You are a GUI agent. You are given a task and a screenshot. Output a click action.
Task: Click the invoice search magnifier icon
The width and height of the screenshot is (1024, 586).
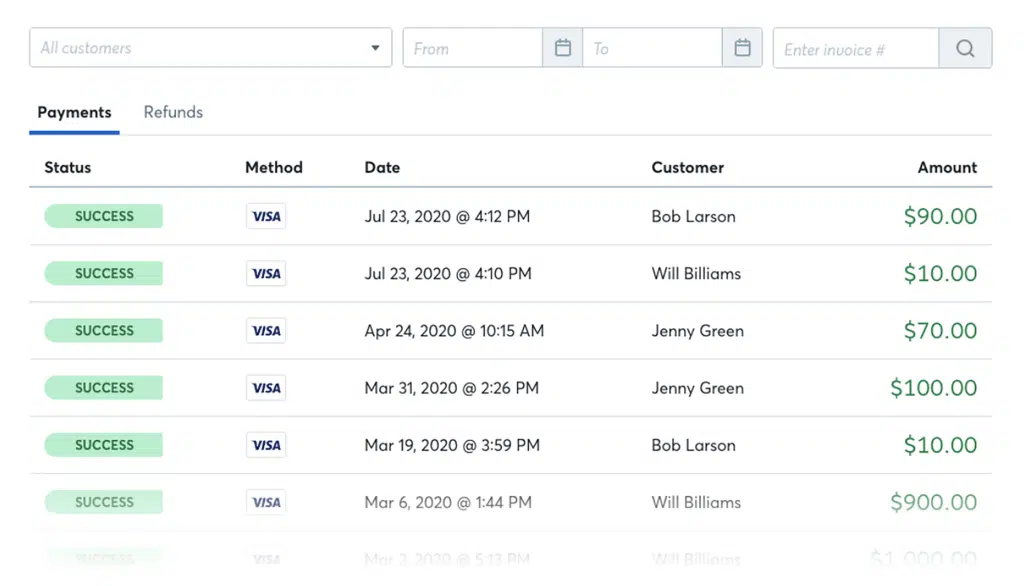tap(965, 48)
